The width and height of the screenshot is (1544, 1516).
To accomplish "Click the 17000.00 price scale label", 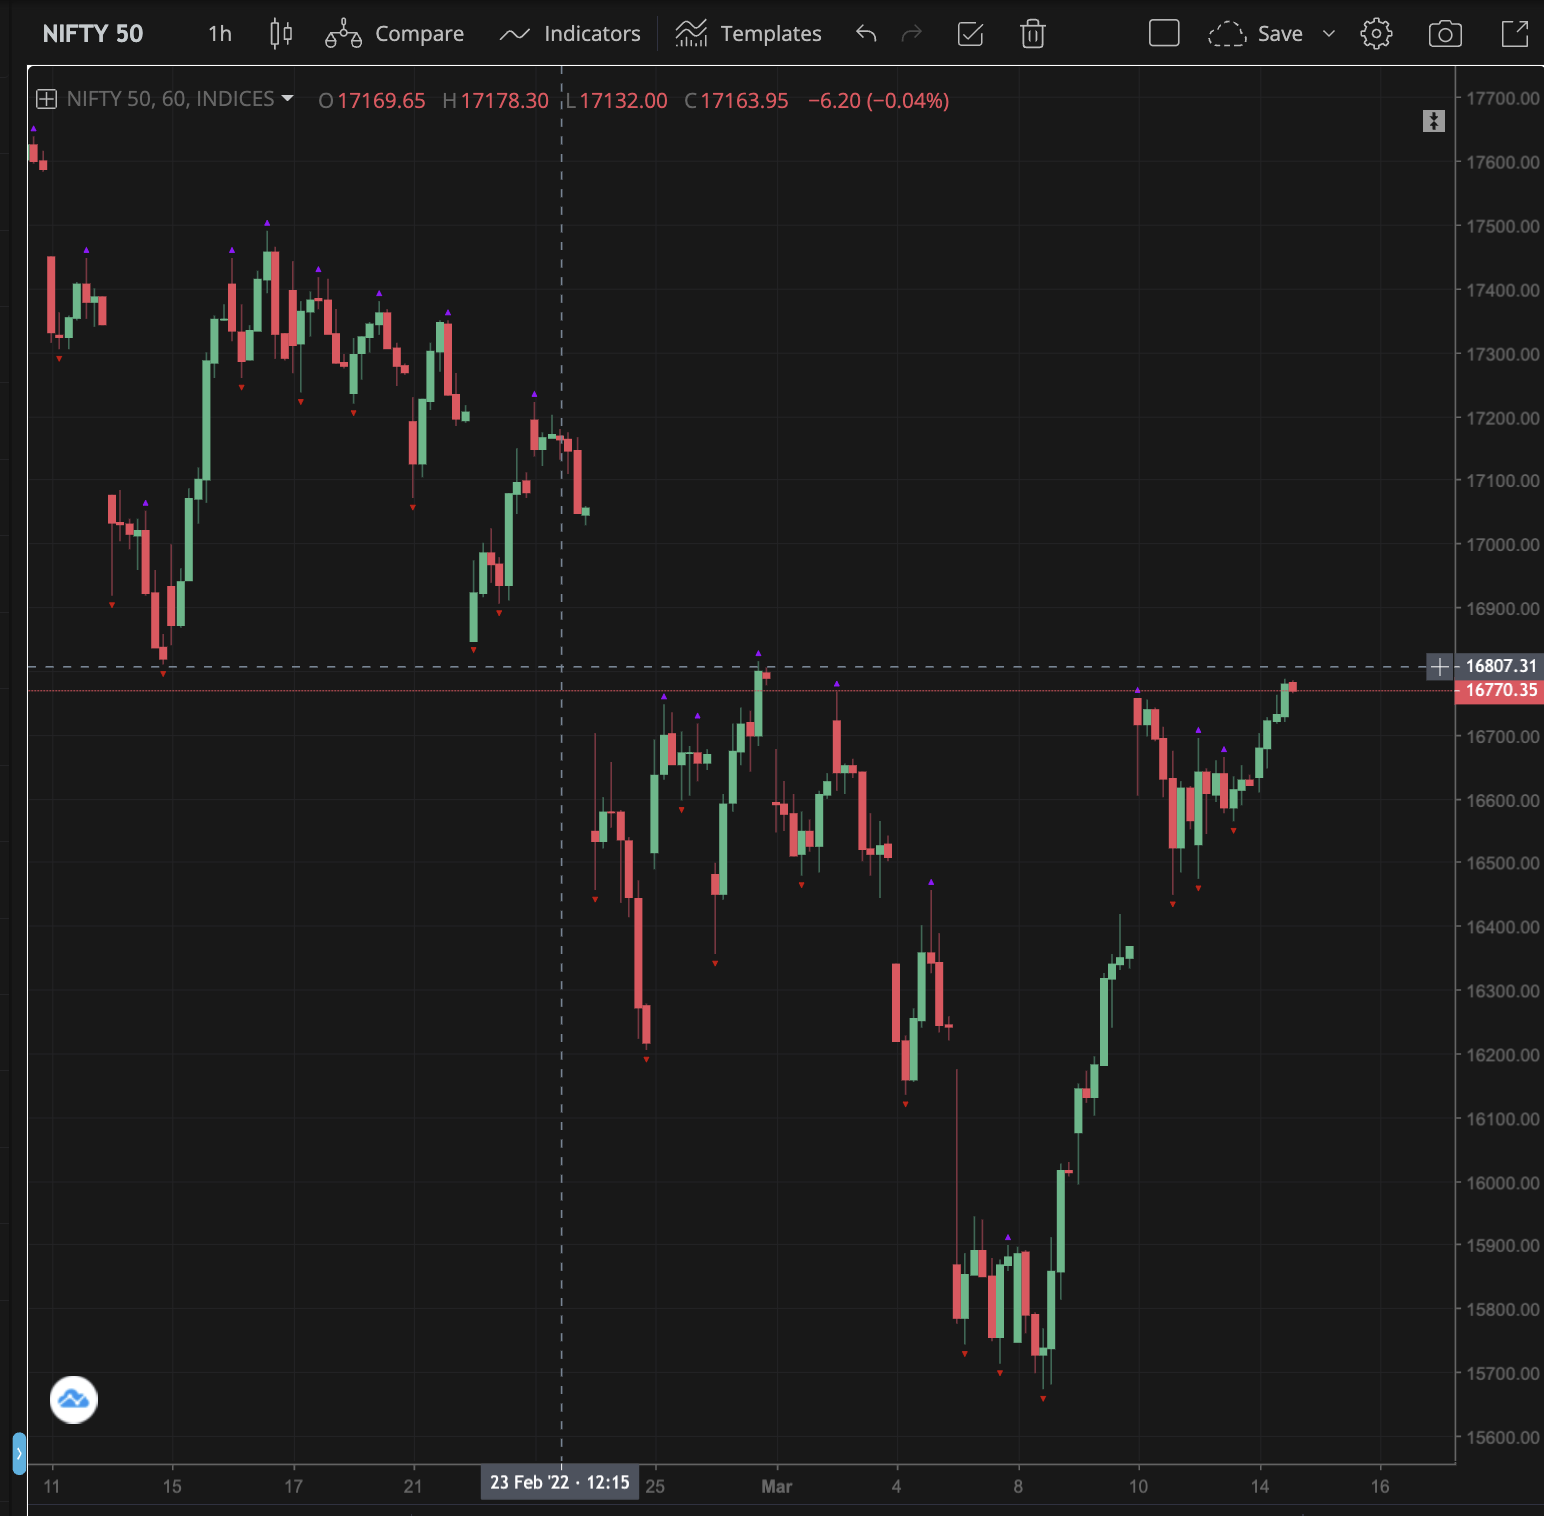I will (1502, 545).
